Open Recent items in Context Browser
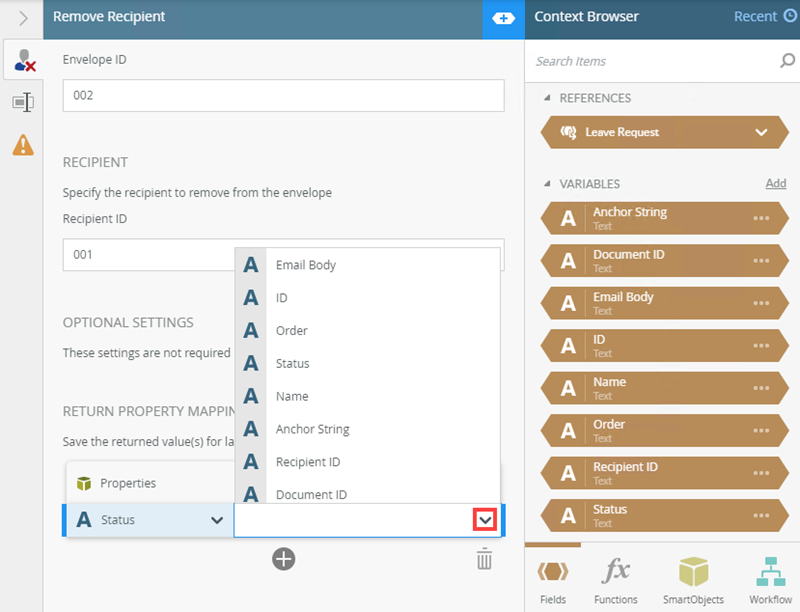 pyautogui.click(x=765, y=17)
